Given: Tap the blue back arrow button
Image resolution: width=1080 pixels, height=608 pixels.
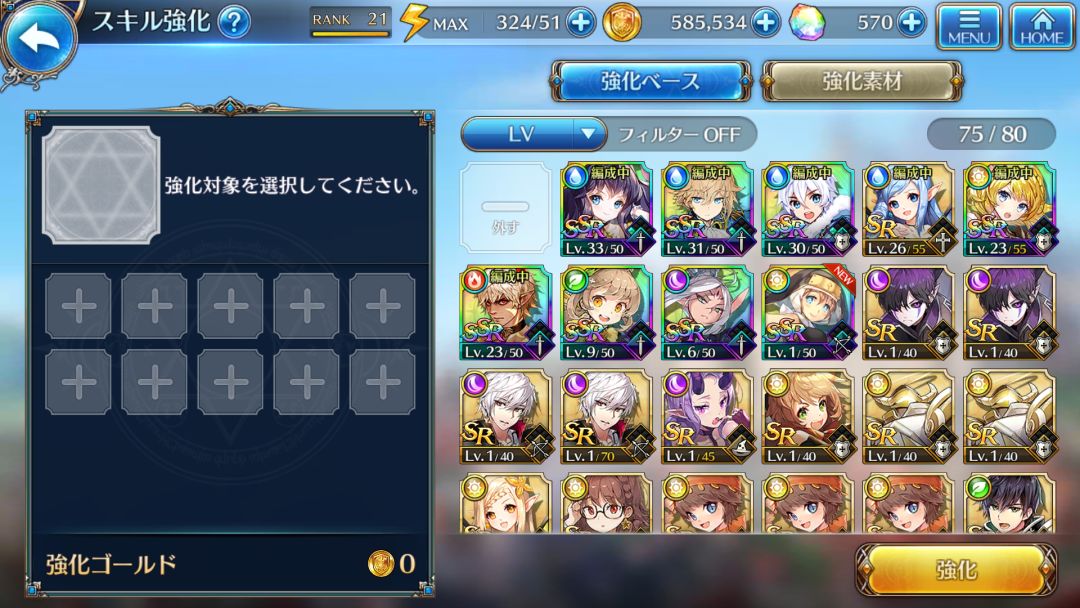Looking at the screenshot, I should [37, 38].
